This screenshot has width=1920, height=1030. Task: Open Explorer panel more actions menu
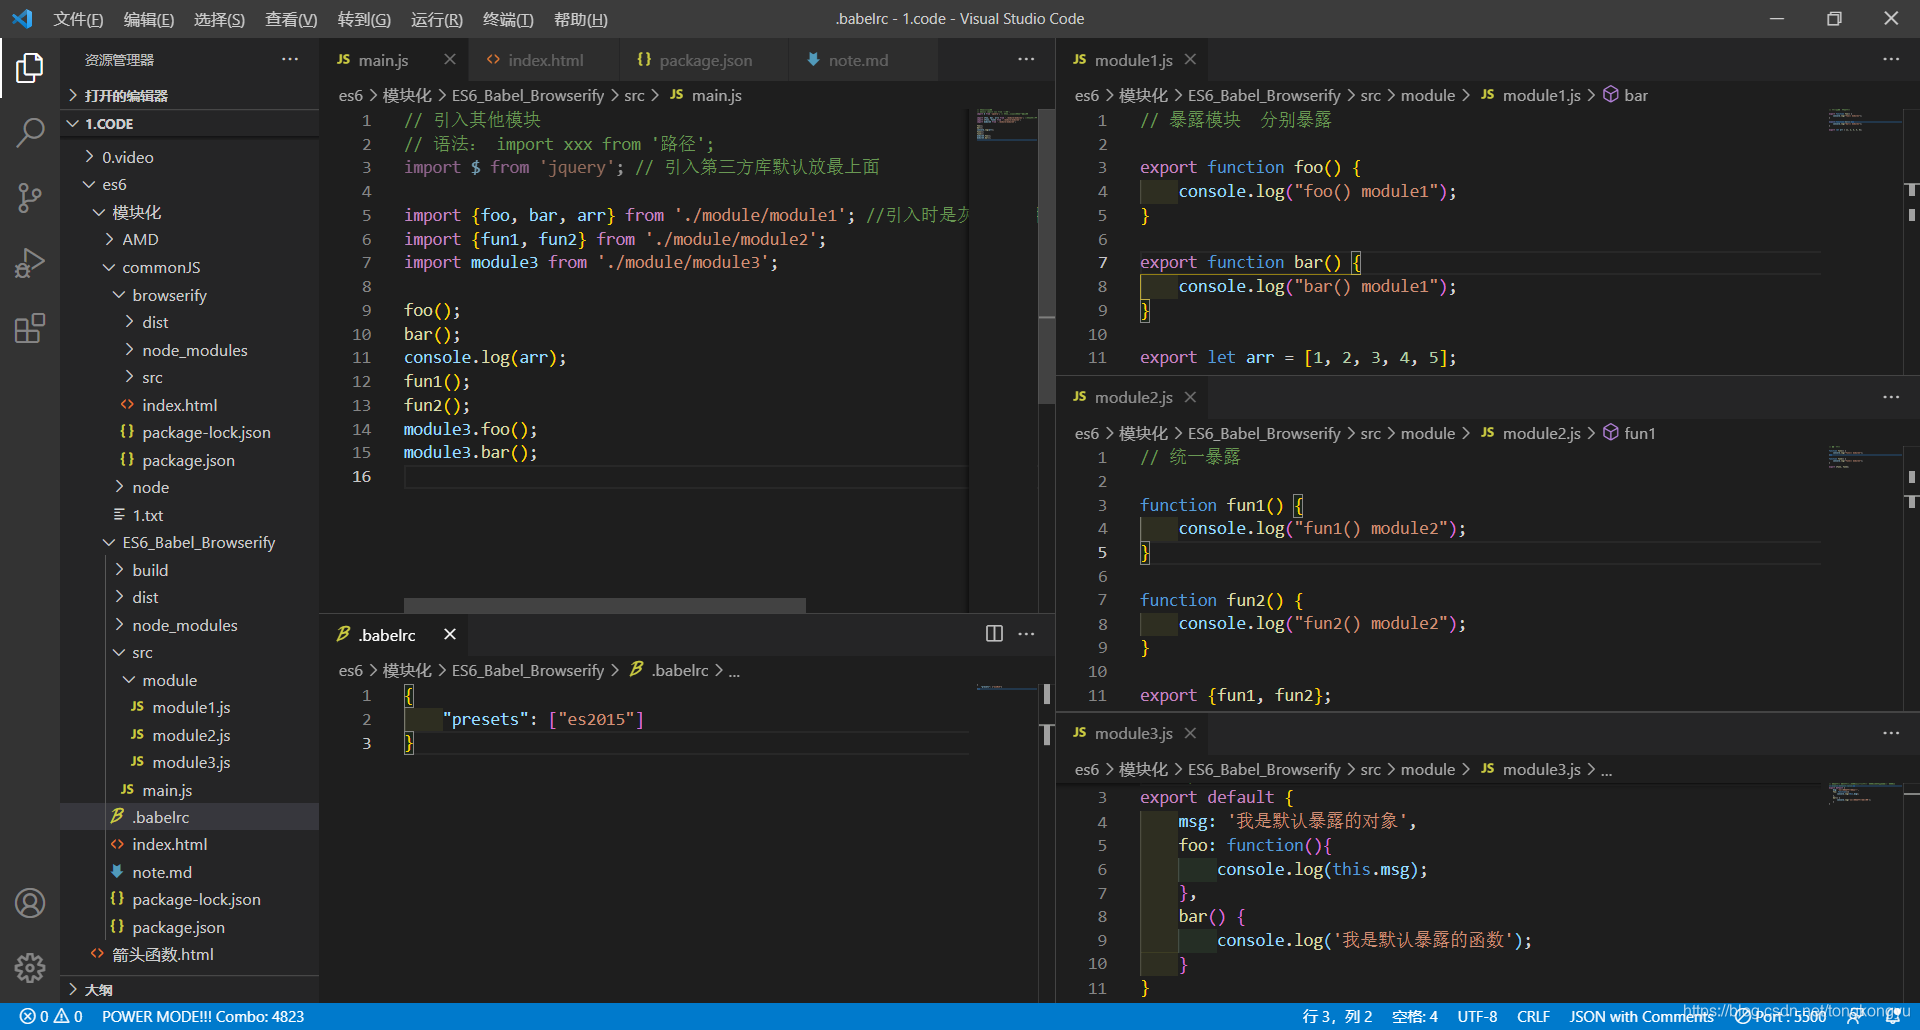point(290,60)
